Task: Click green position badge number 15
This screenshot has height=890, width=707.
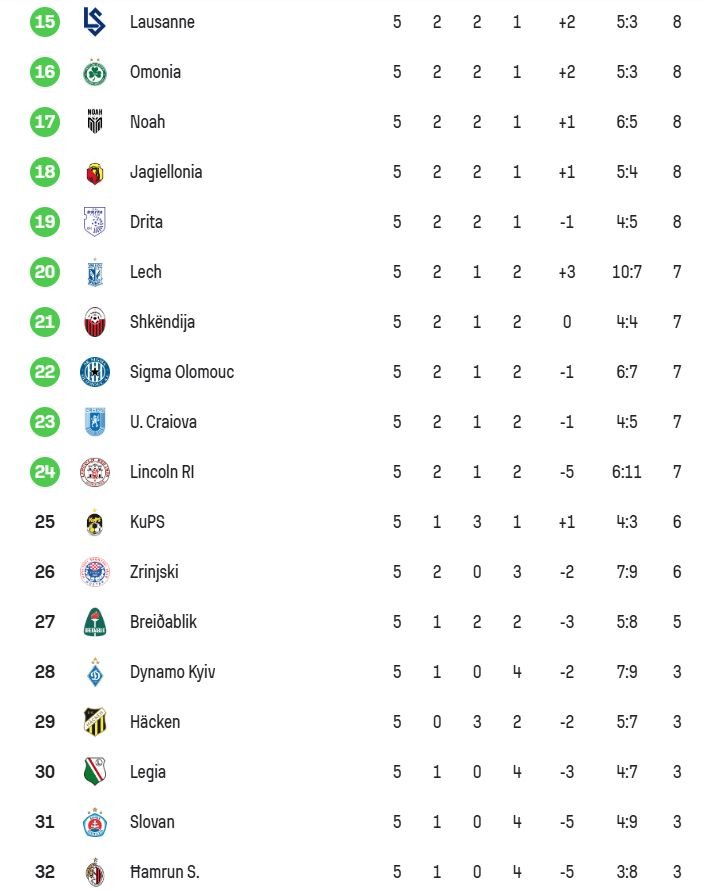Action: [x=45, y=22]
